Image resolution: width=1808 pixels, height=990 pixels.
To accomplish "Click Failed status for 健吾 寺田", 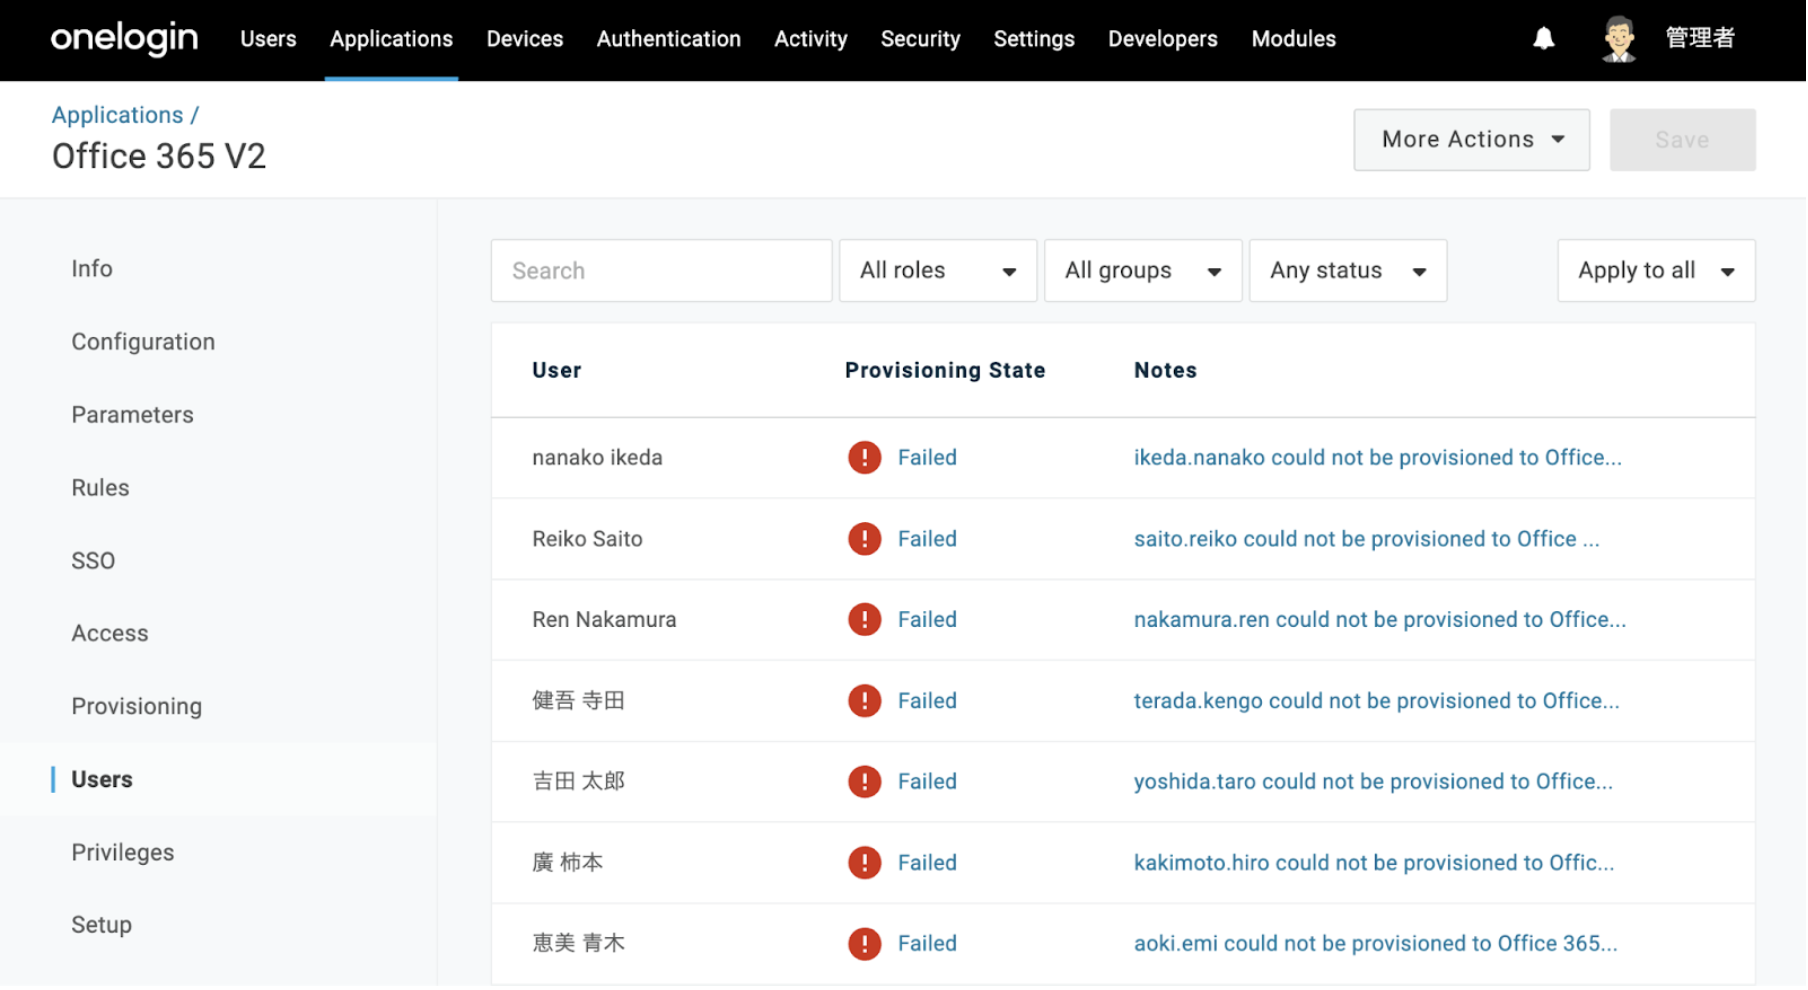I will pos(928,701).
